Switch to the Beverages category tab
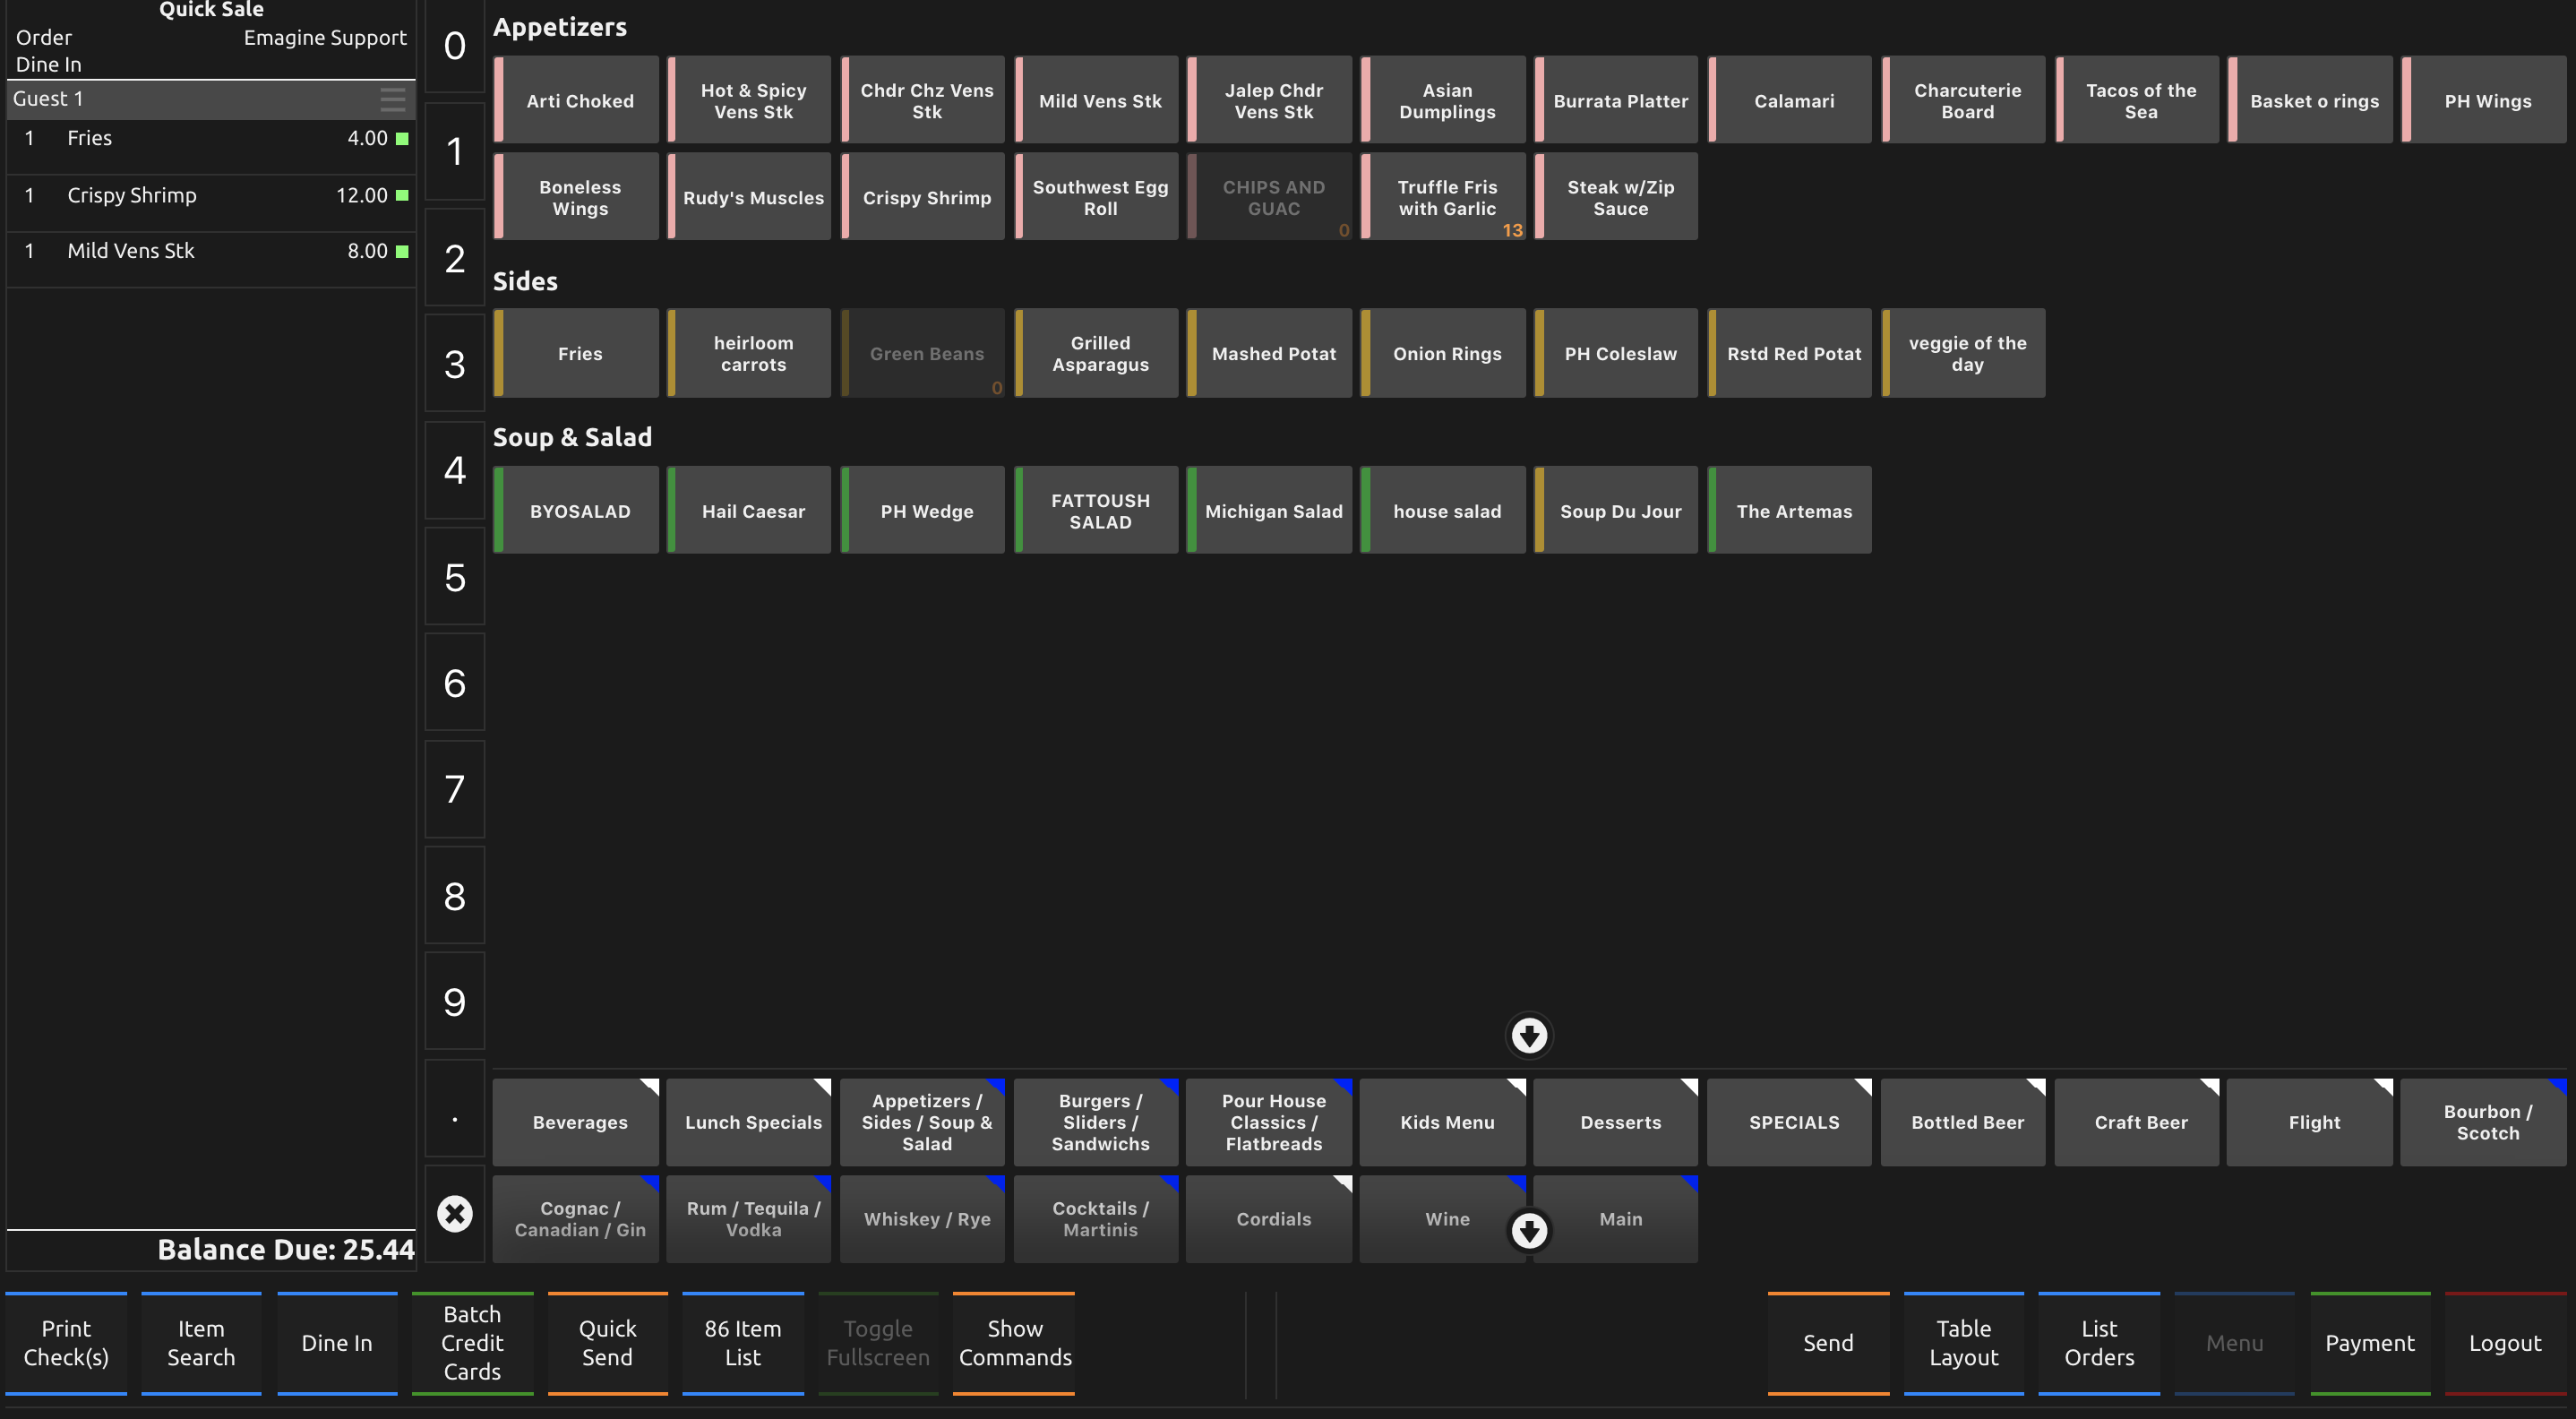 pyautogui.click(x=579, y=1122)
